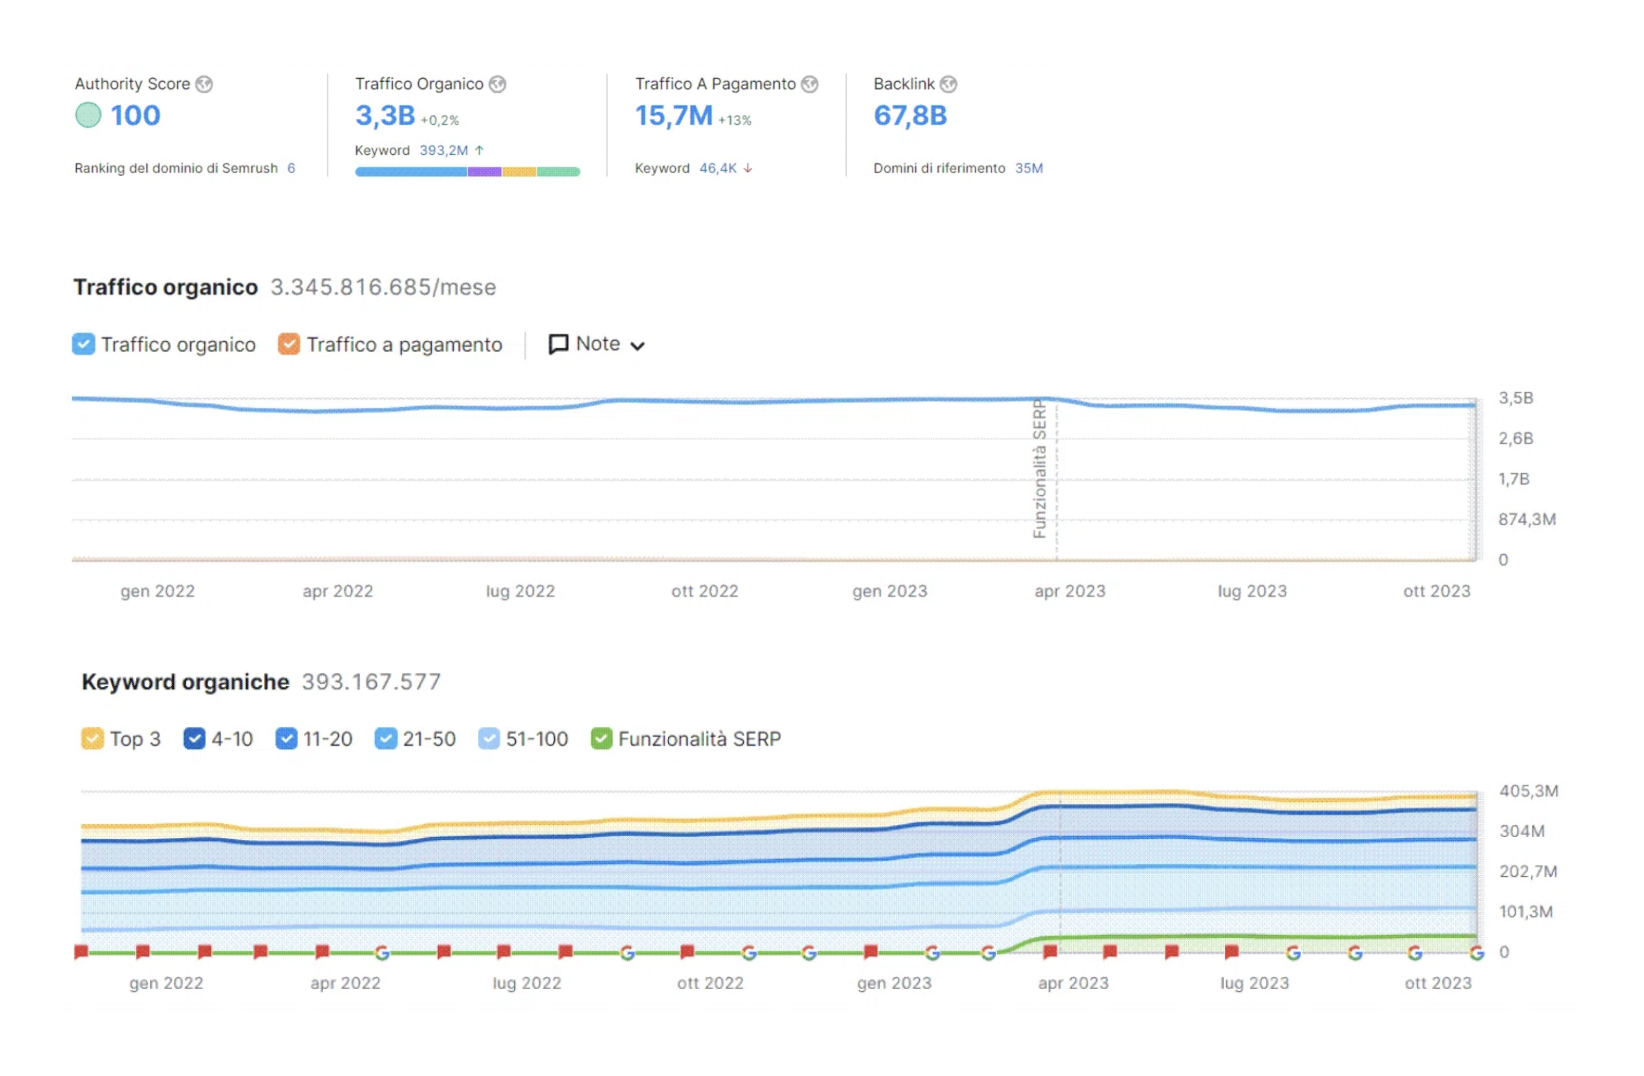Select the Google marker between lug 2022 and ott 2022

point(627,952)
